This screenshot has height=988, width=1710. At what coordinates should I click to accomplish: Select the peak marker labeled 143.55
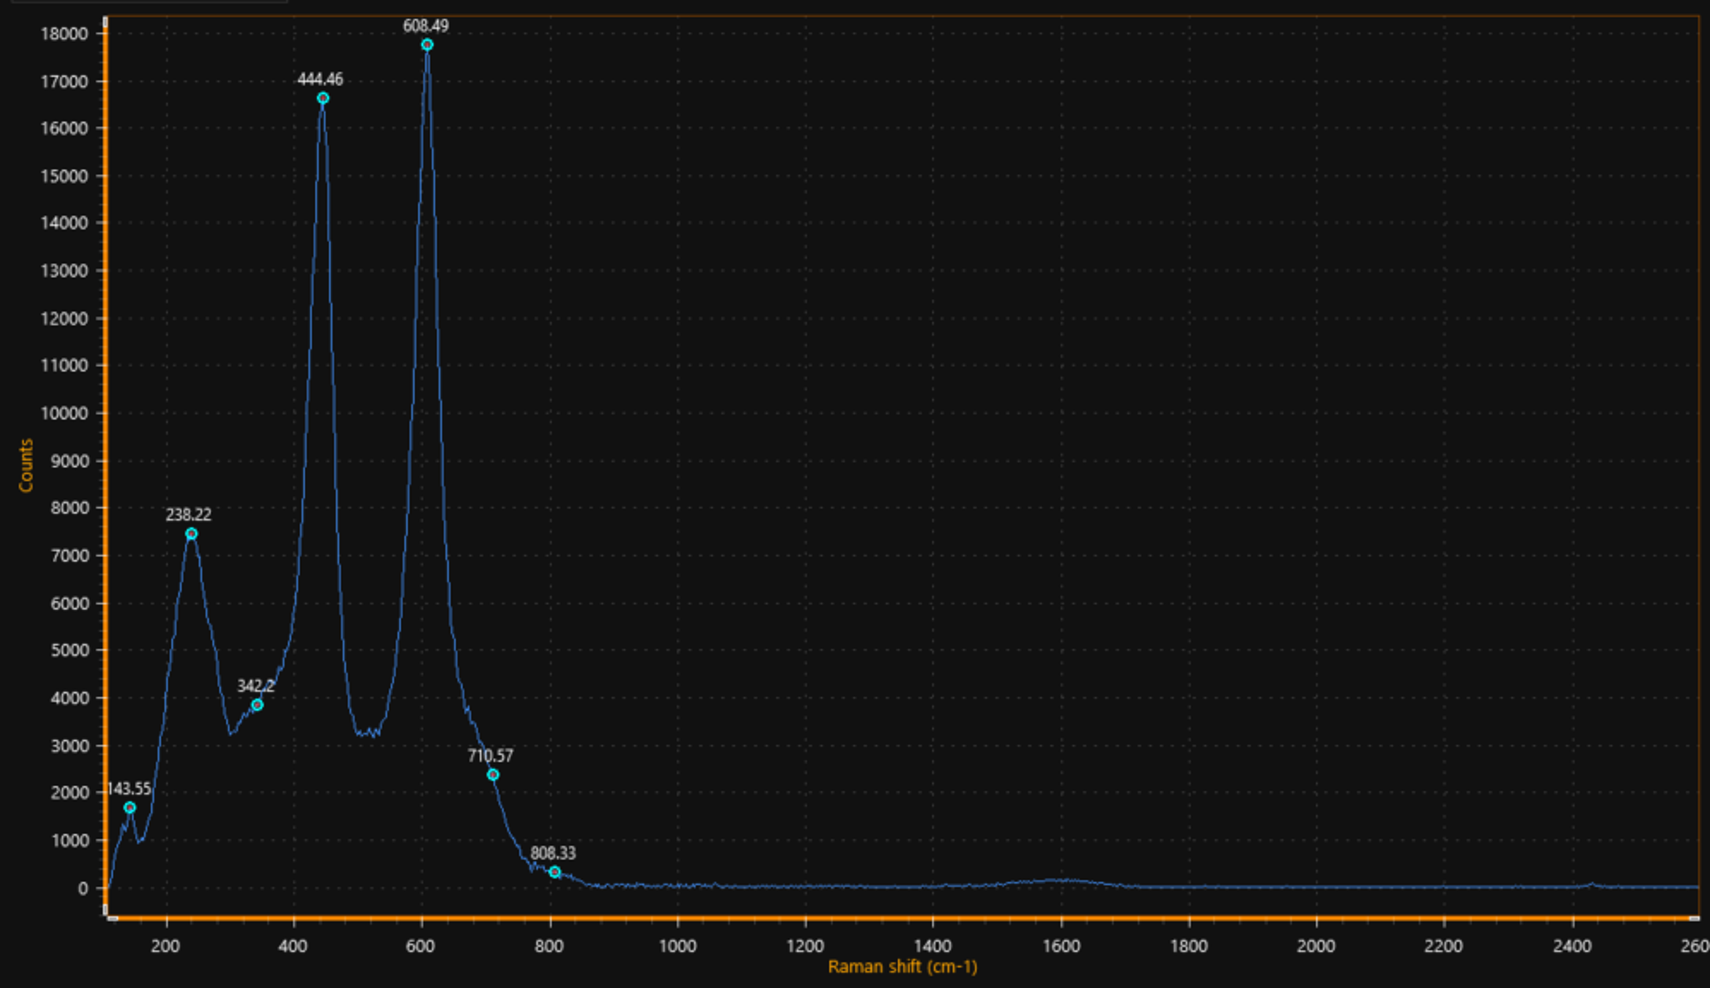130,807
